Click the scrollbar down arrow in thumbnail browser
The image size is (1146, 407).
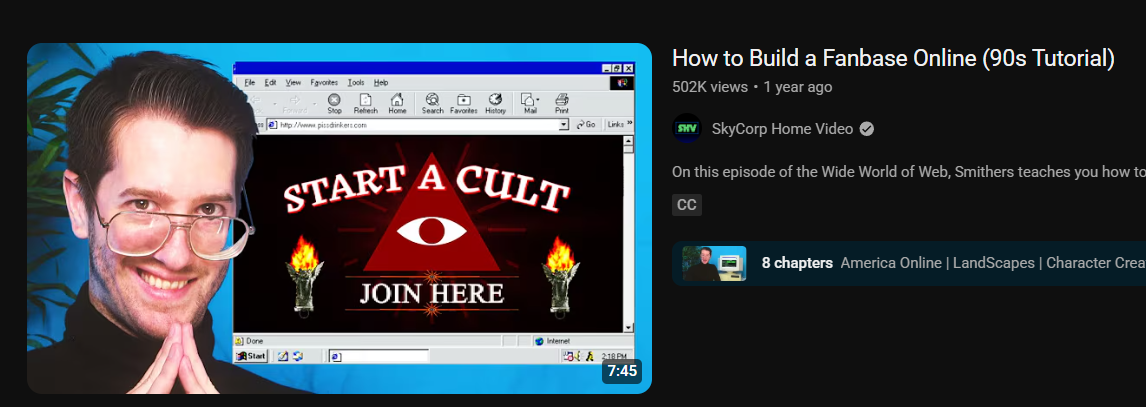click(629, 327)
